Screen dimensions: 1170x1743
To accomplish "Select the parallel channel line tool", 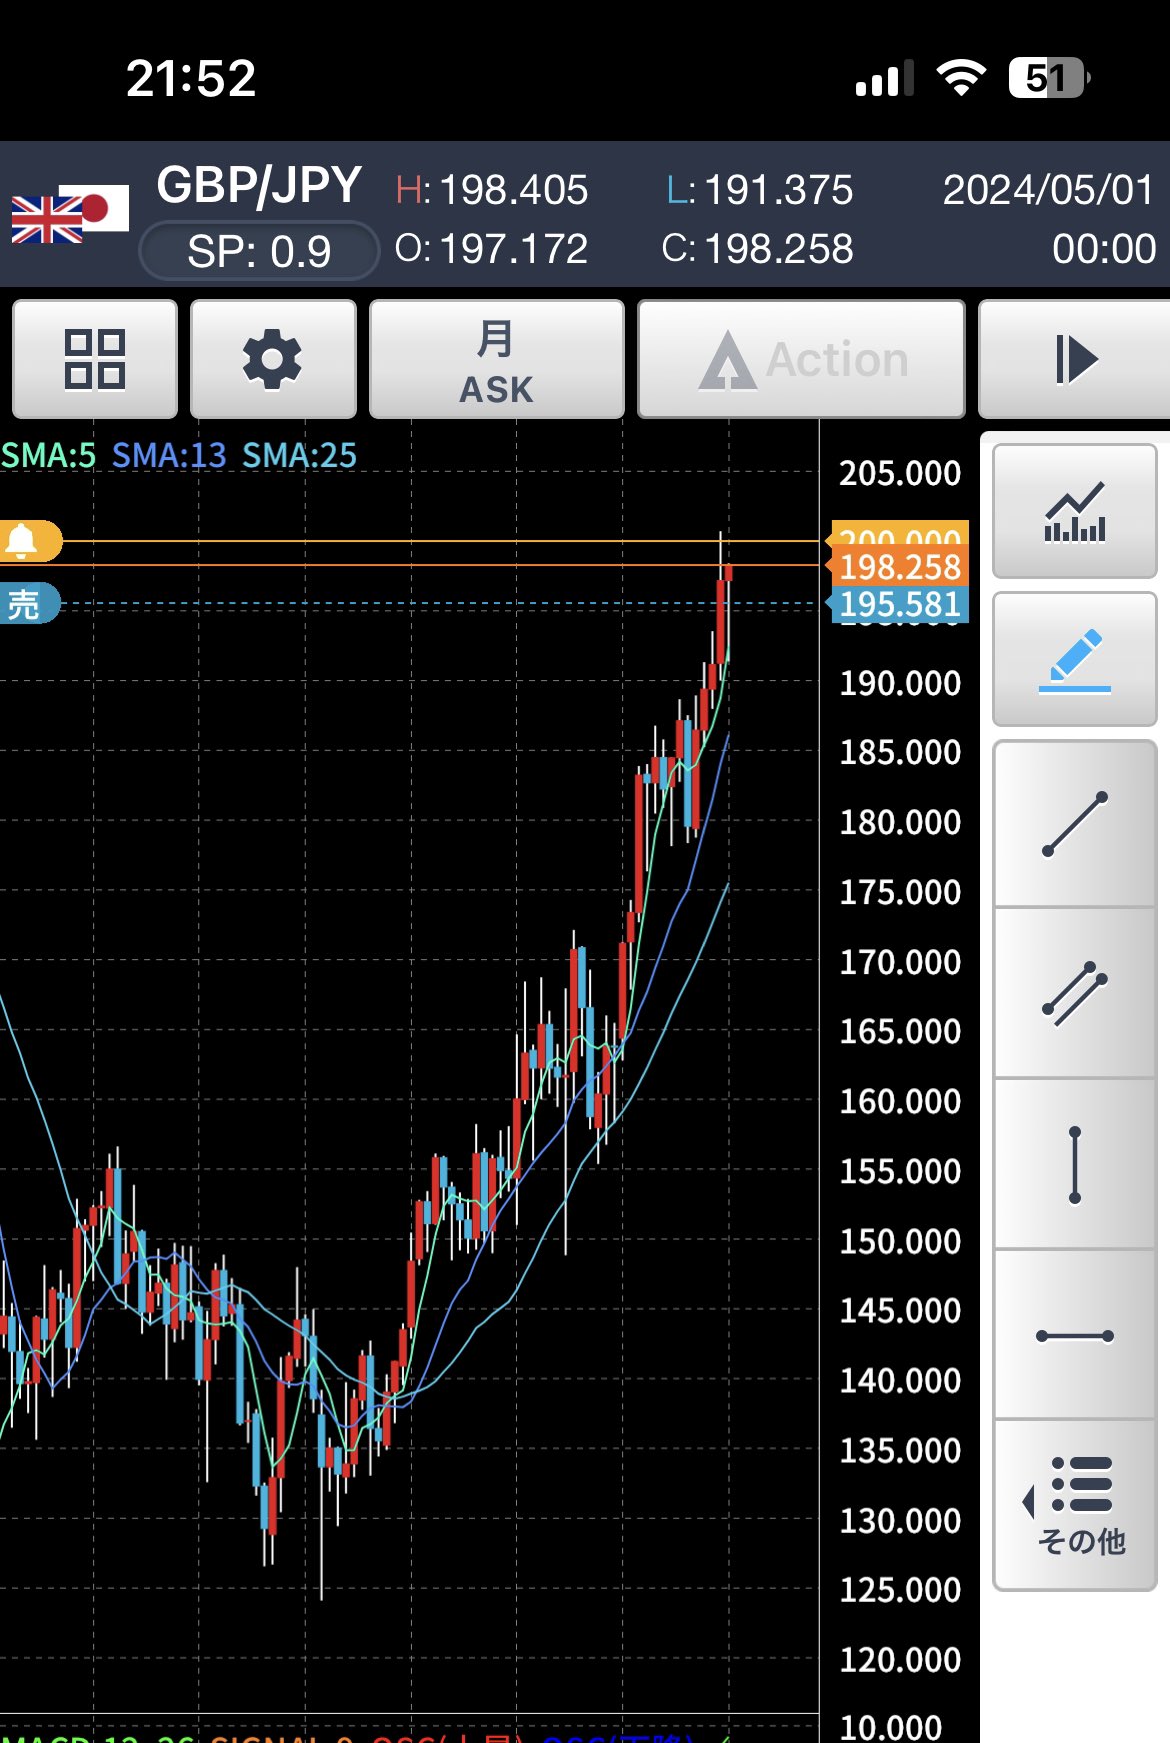I will (1075, 994).
